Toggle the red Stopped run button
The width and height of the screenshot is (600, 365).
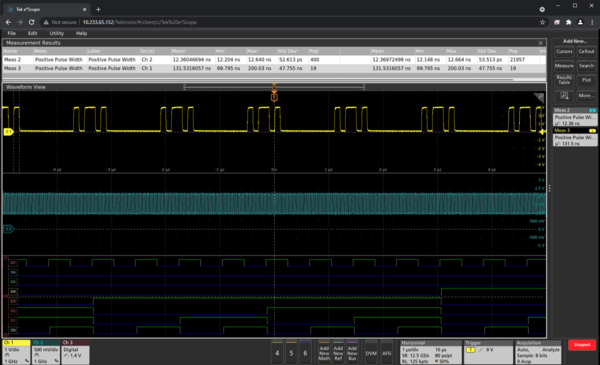point(582,345)
